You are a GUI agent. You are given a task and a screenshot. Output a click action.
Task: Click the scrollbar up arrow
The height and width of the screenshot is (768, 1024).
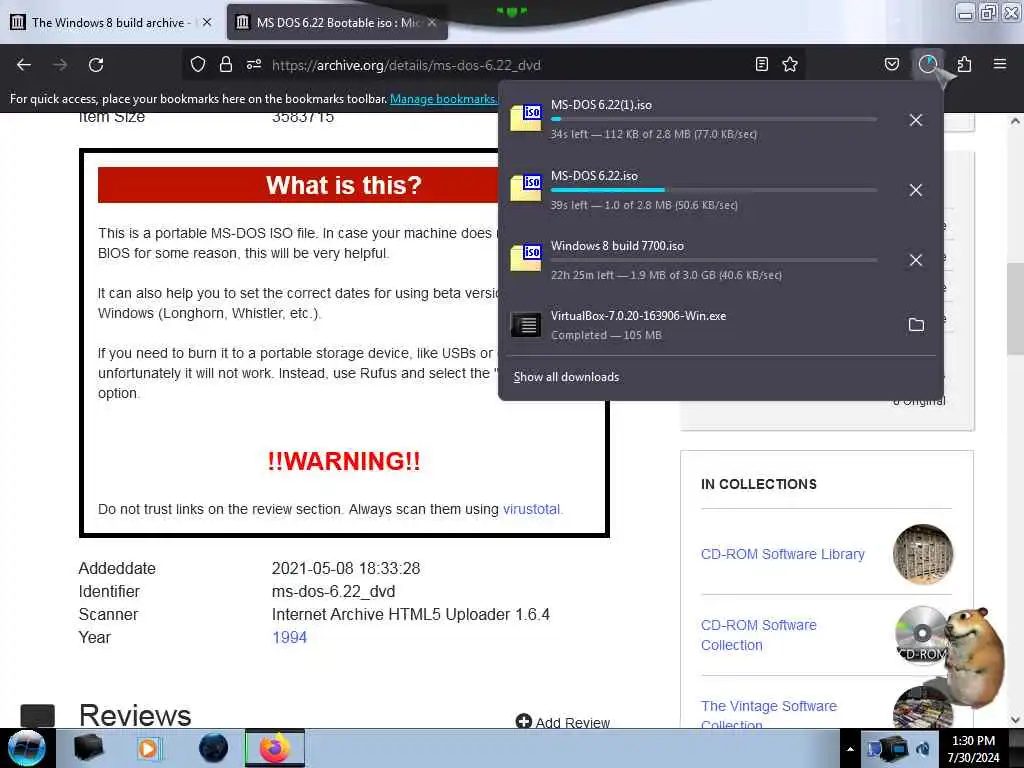1015,121
